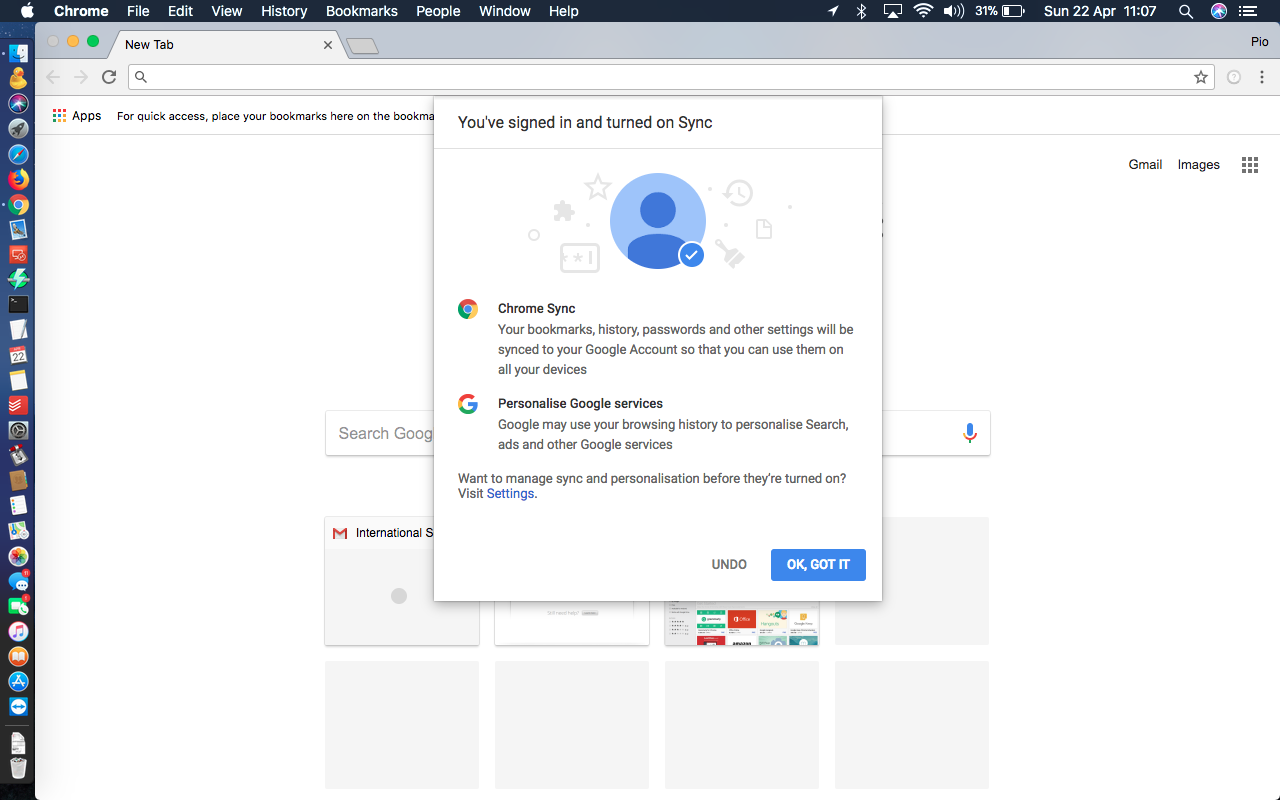Screen dimensions: 1280x800
Task: Open Chrome's three-dot menu
Action: (1261, 77)
